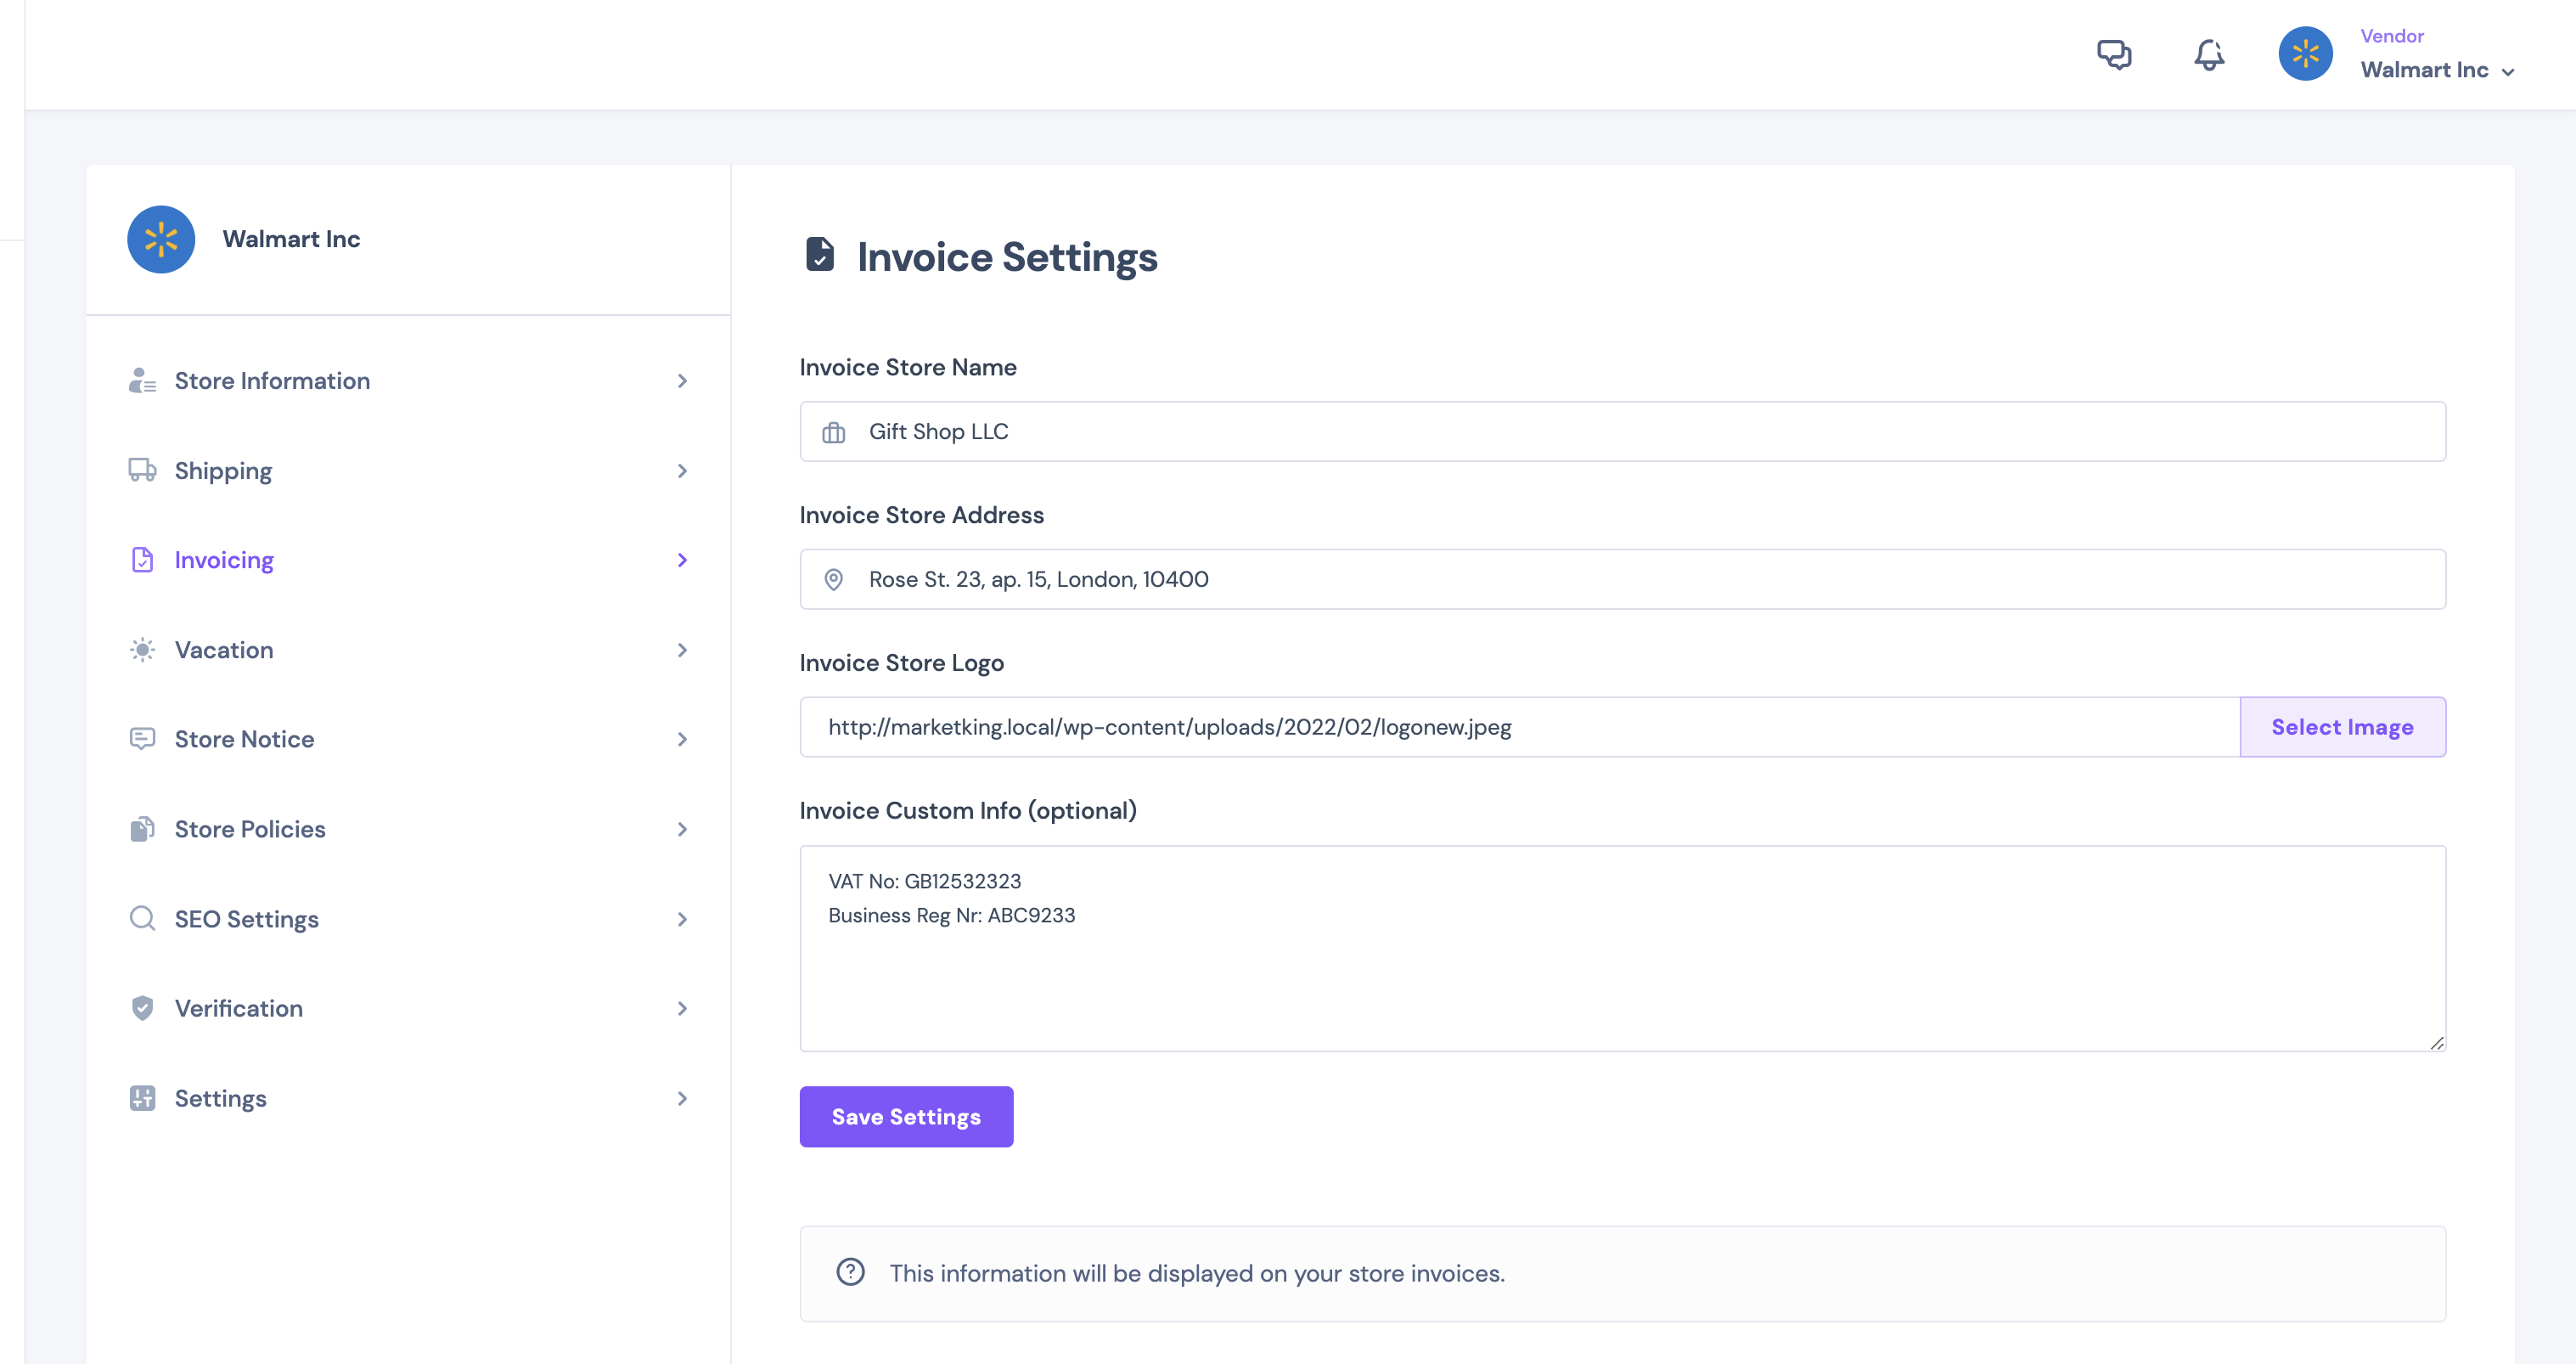Click the Verification shield icon
This screenshot has height=1364, width=2576.
tap(142, 1008)
